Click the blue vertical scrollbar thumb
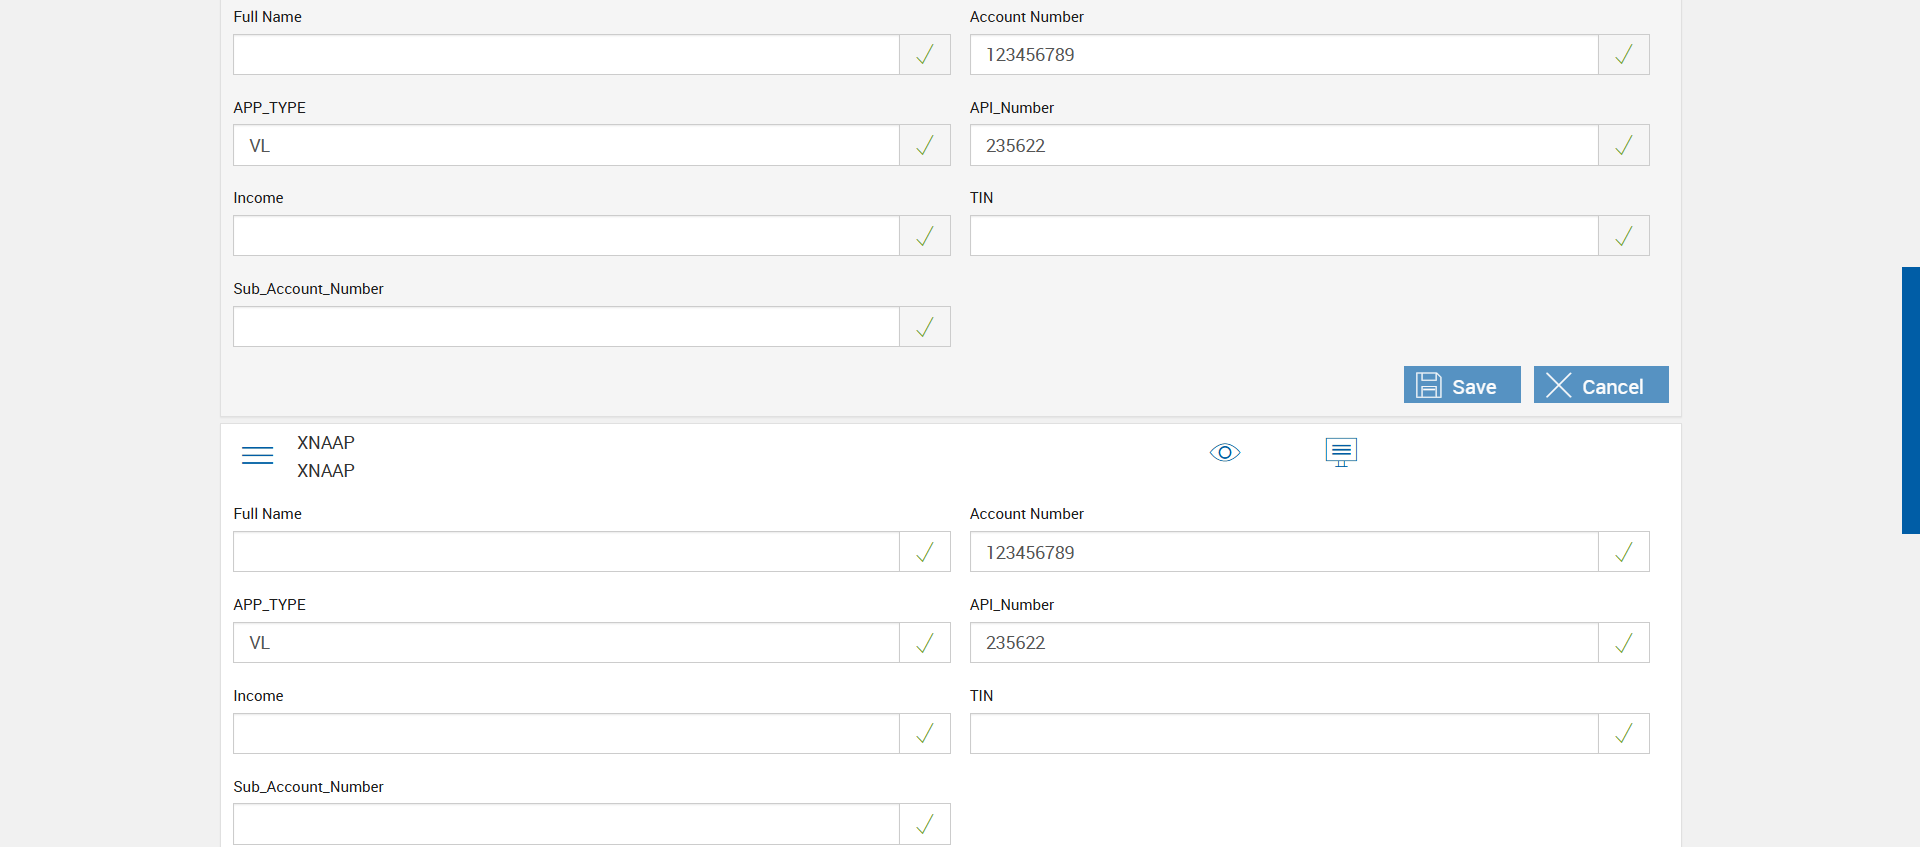Image resolution: width=1920 pixels, height=847 pixels. tap(1910, 400)
